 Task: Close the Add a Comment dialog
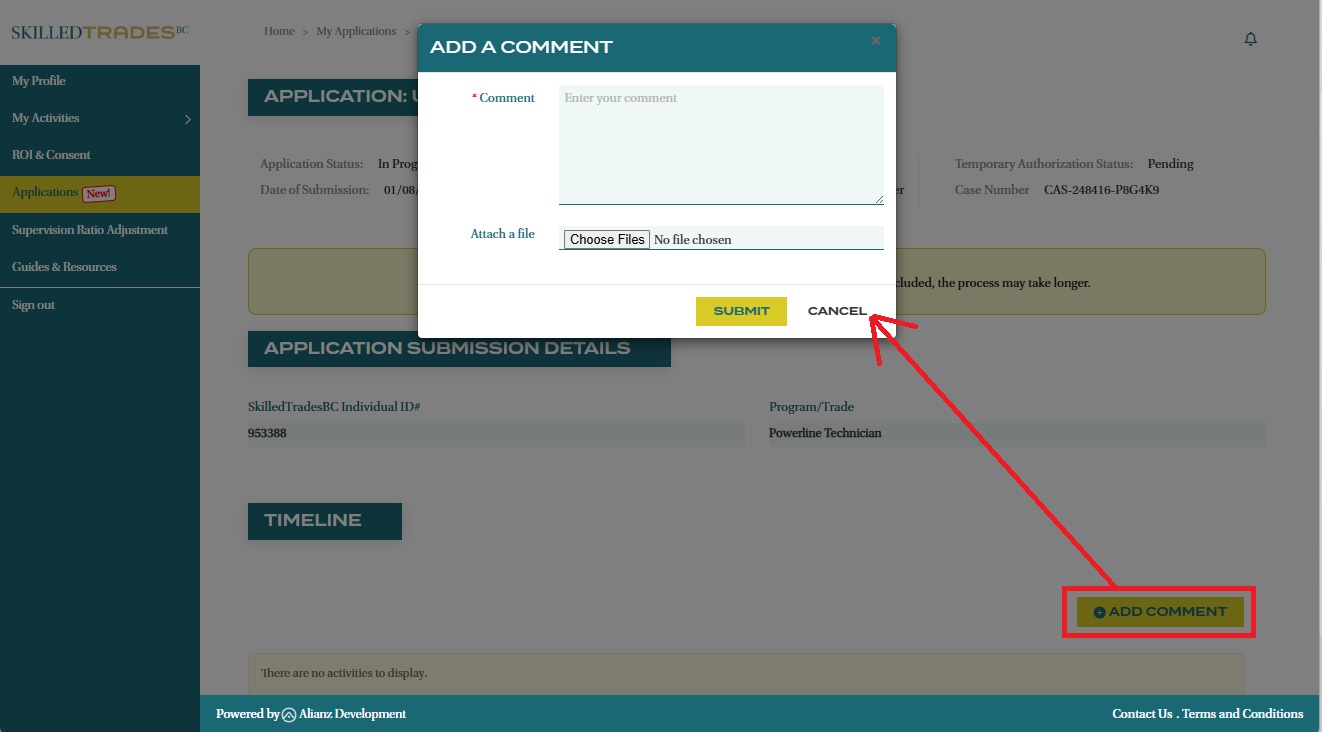875,41
